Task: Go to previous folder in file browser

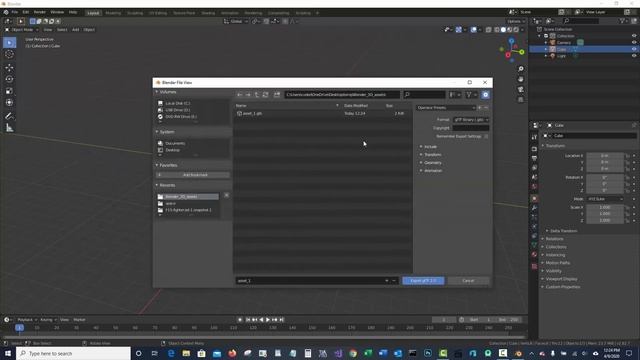Action: [240, 95]
